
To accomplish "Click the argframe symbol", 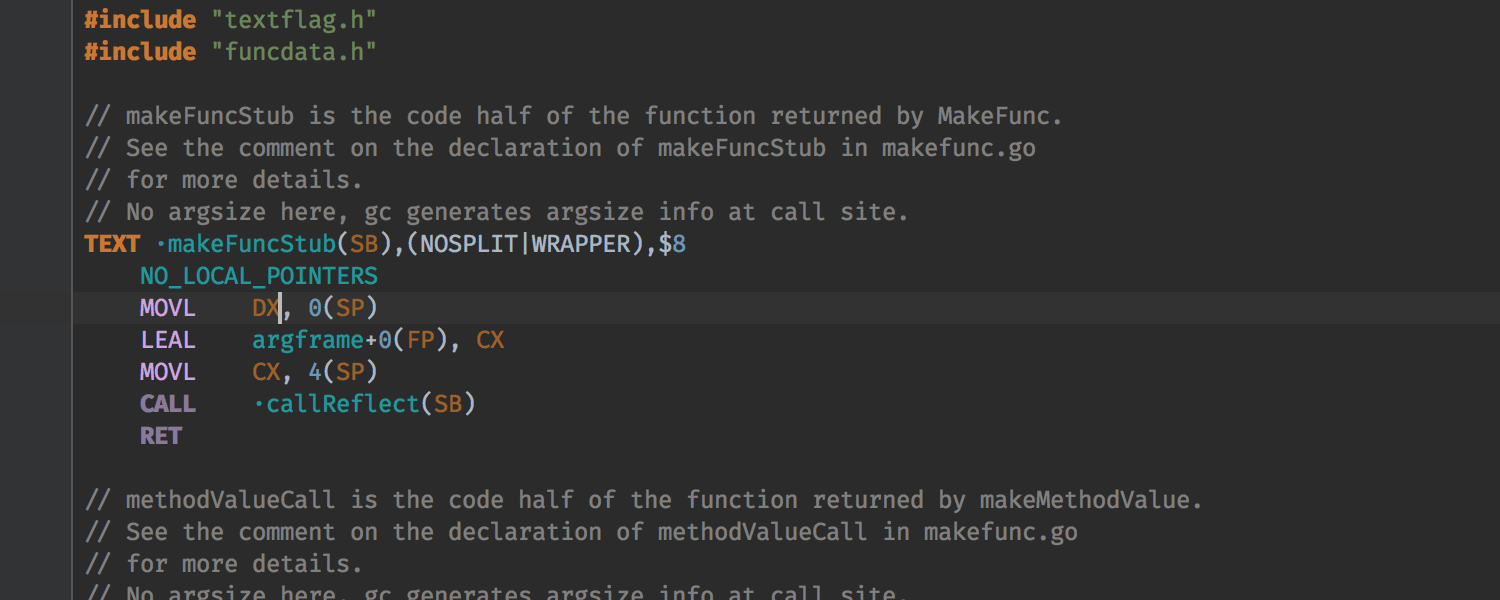I will point(307,340).
